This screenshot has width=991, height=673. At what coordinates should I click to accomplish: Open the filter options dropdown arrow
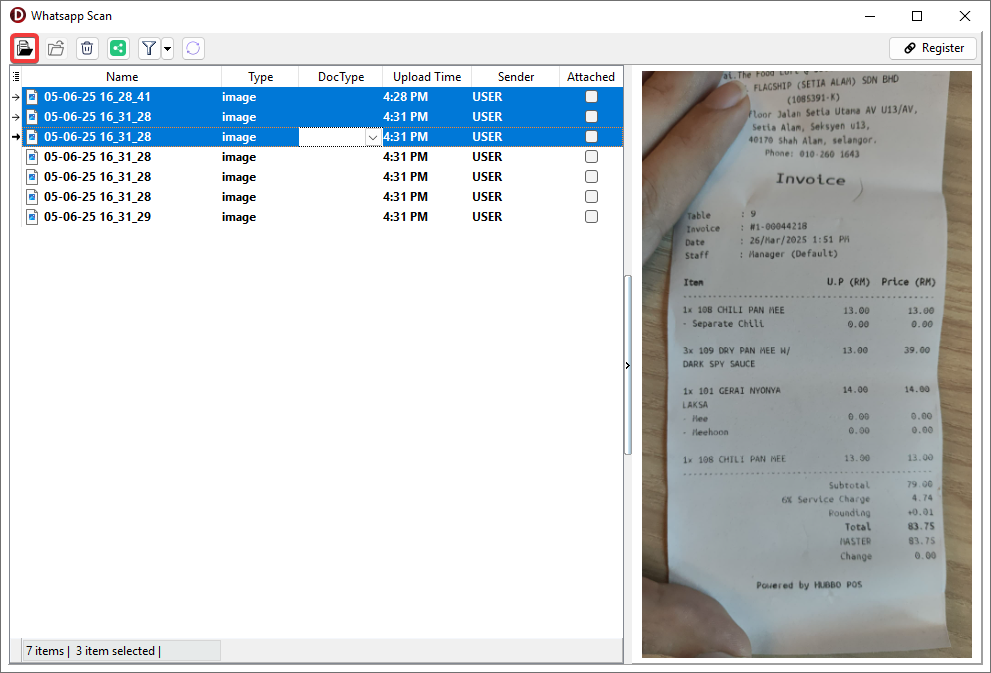(167, 48)
